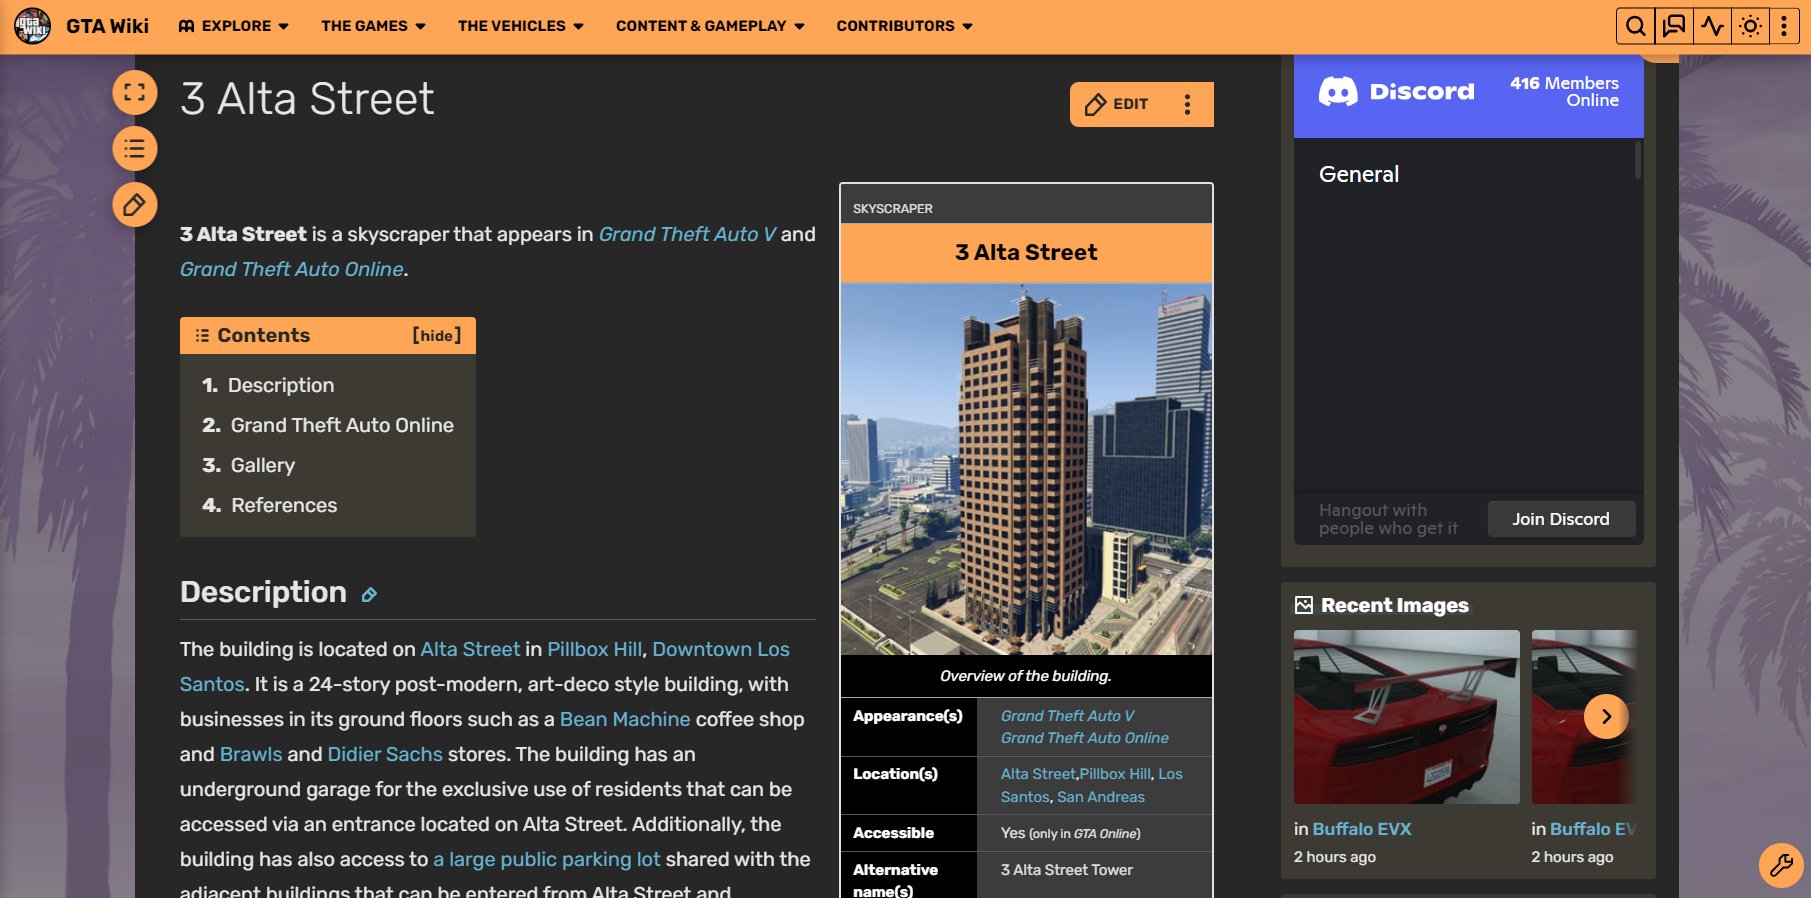Click the '3 Alta Street Tower' alternative name

click(x=1067, y=870)
